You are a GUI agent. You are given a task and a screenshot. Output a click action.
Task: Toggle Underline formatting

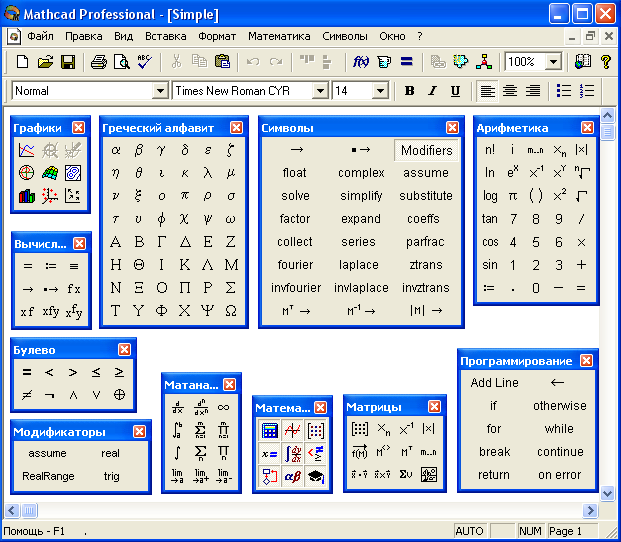(x=455, y=91)
